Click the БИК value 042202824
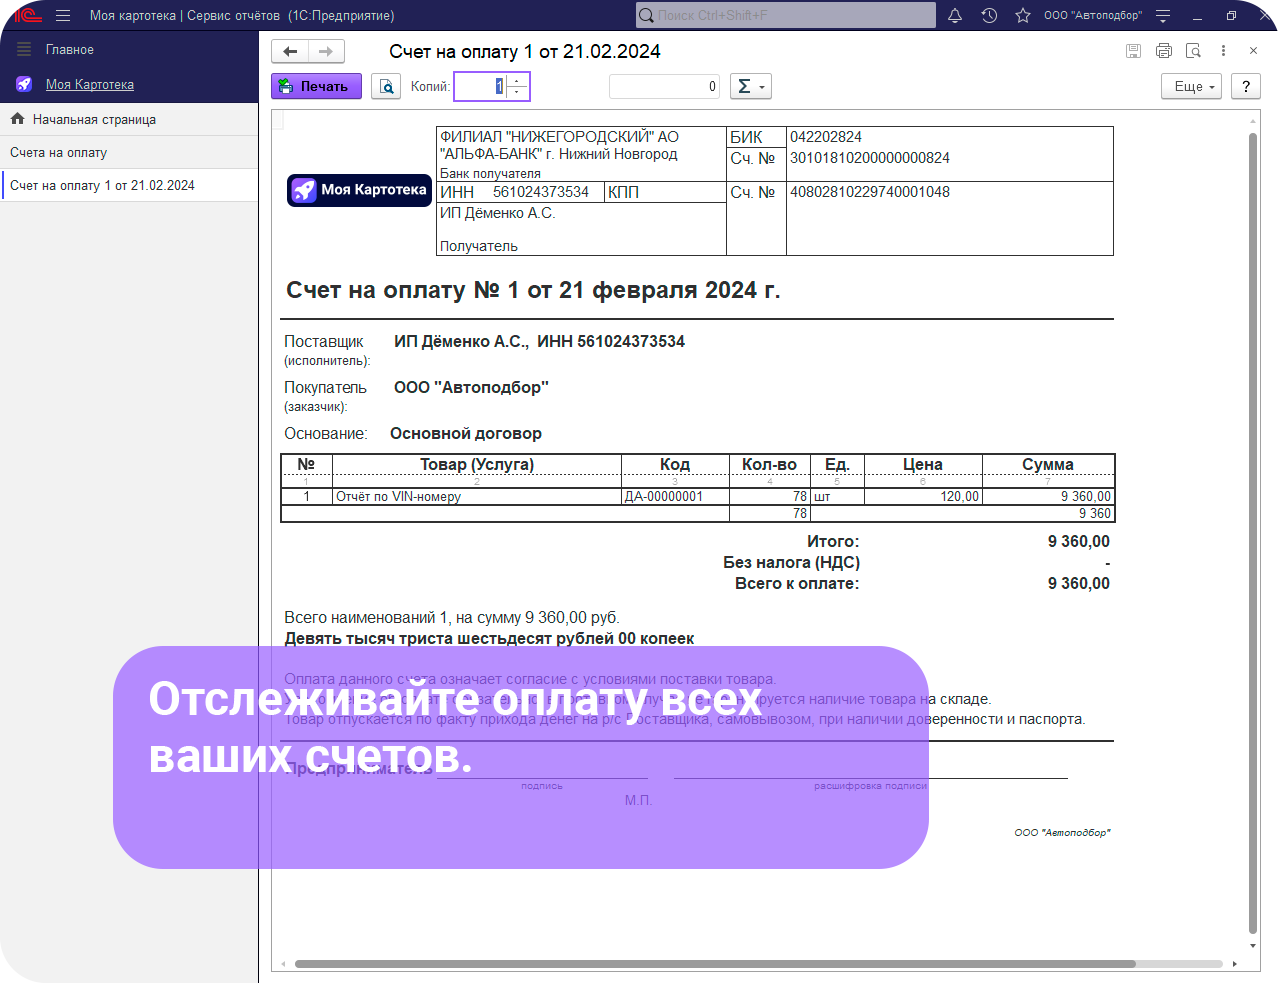1280x983 pixels. [x=826, y=137]
